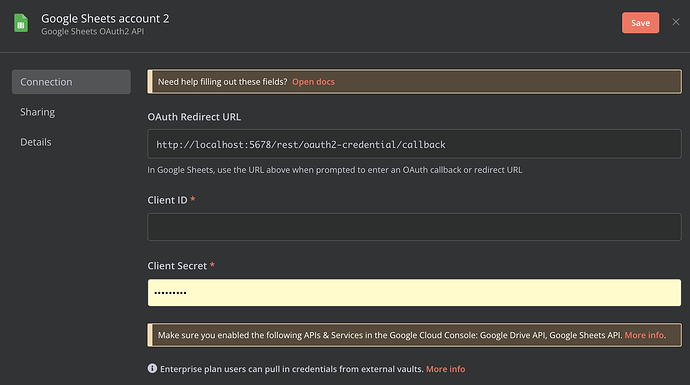Click the green Google Sheets icon

pos(21,23)
